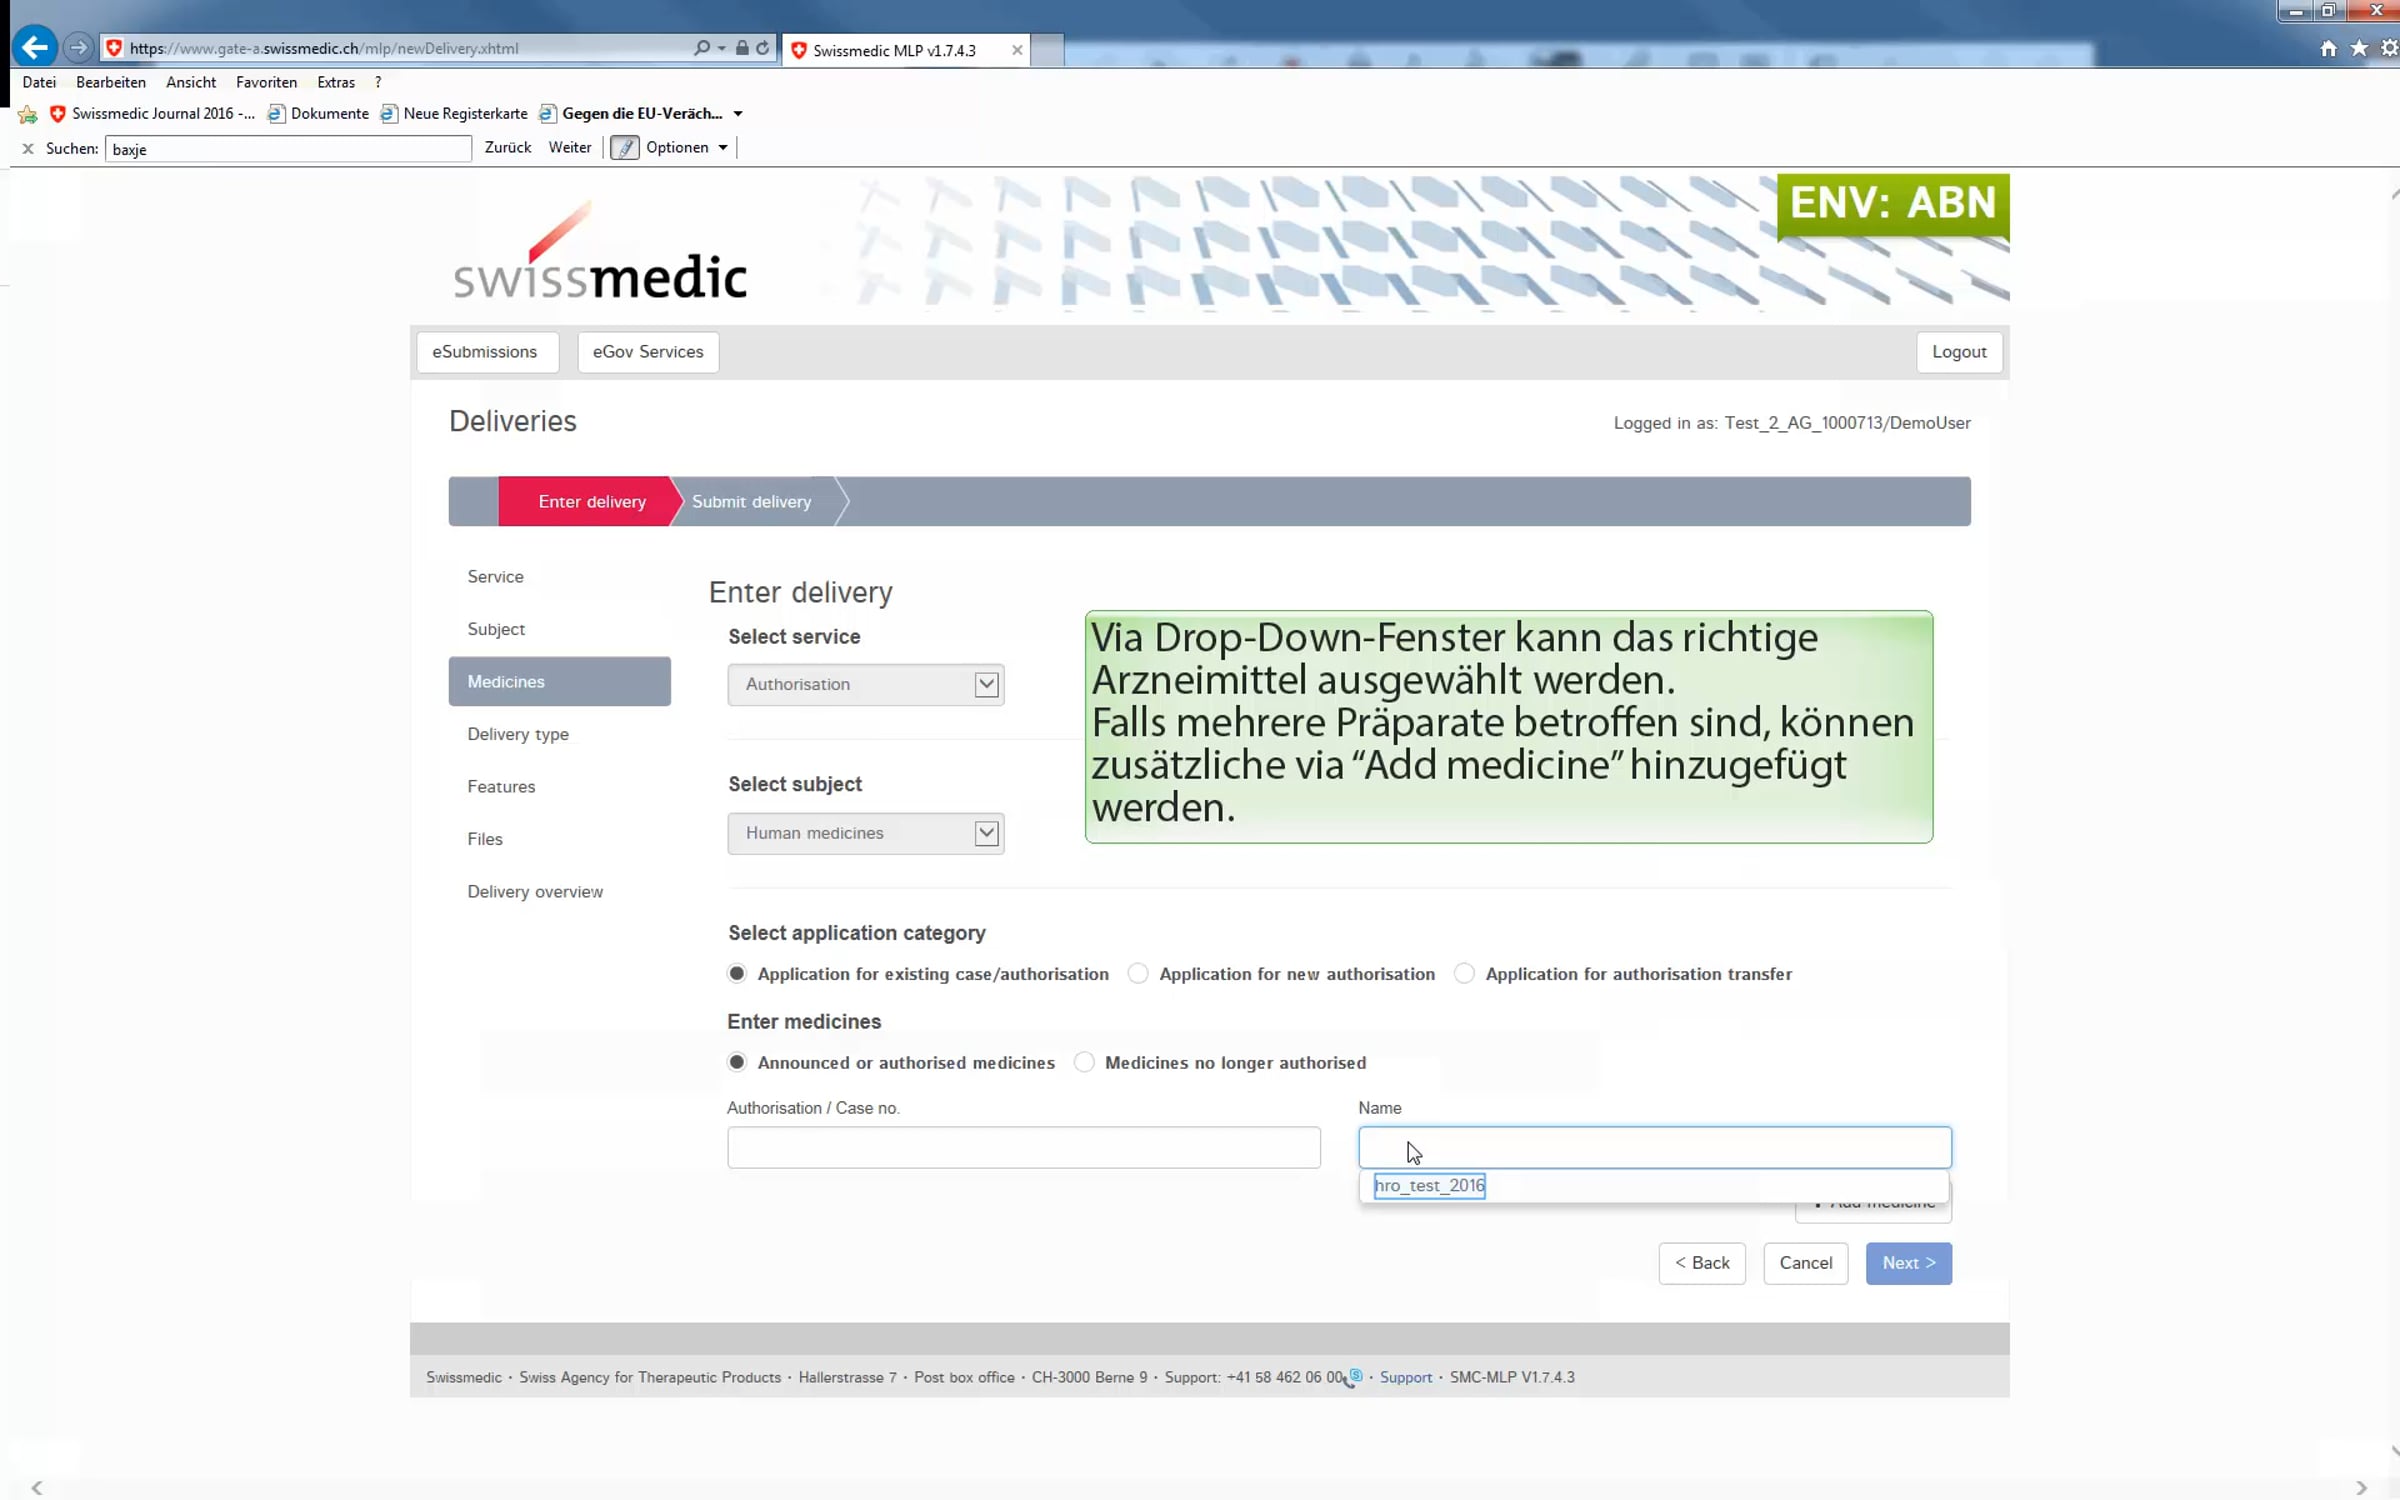This screenshot has height=1500, width=2400.
Task: Click the security lock icon in address bar
Action: pos(742,48)
